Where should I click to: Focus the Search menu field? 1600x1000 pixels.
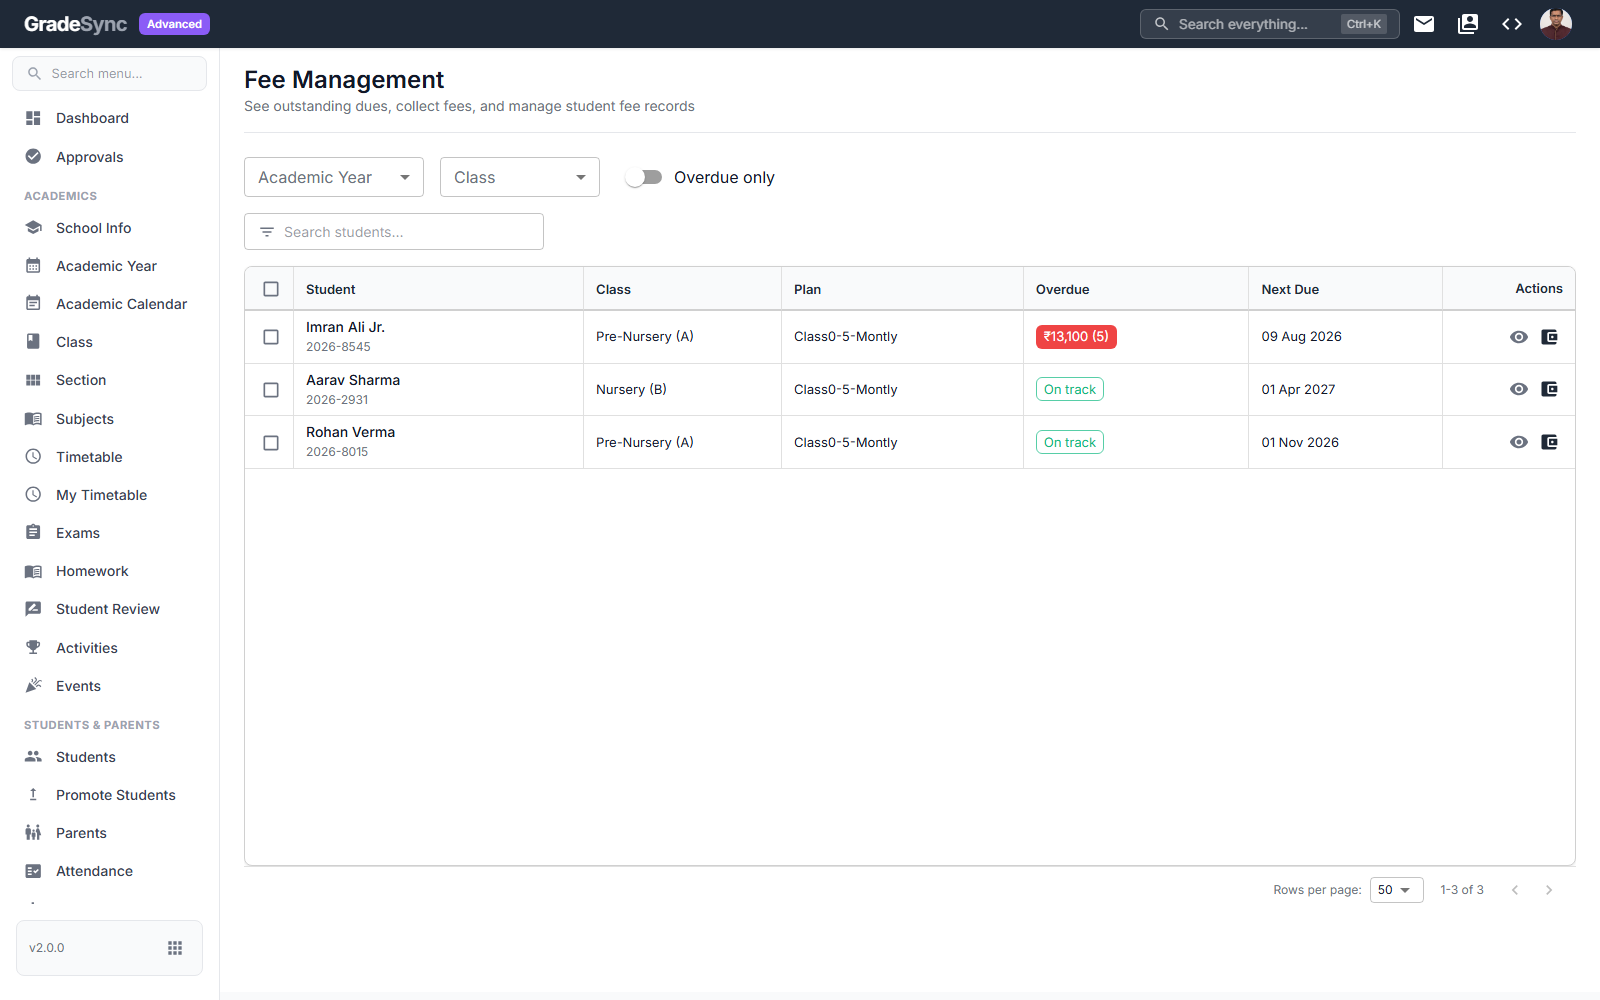coord(110,73)
